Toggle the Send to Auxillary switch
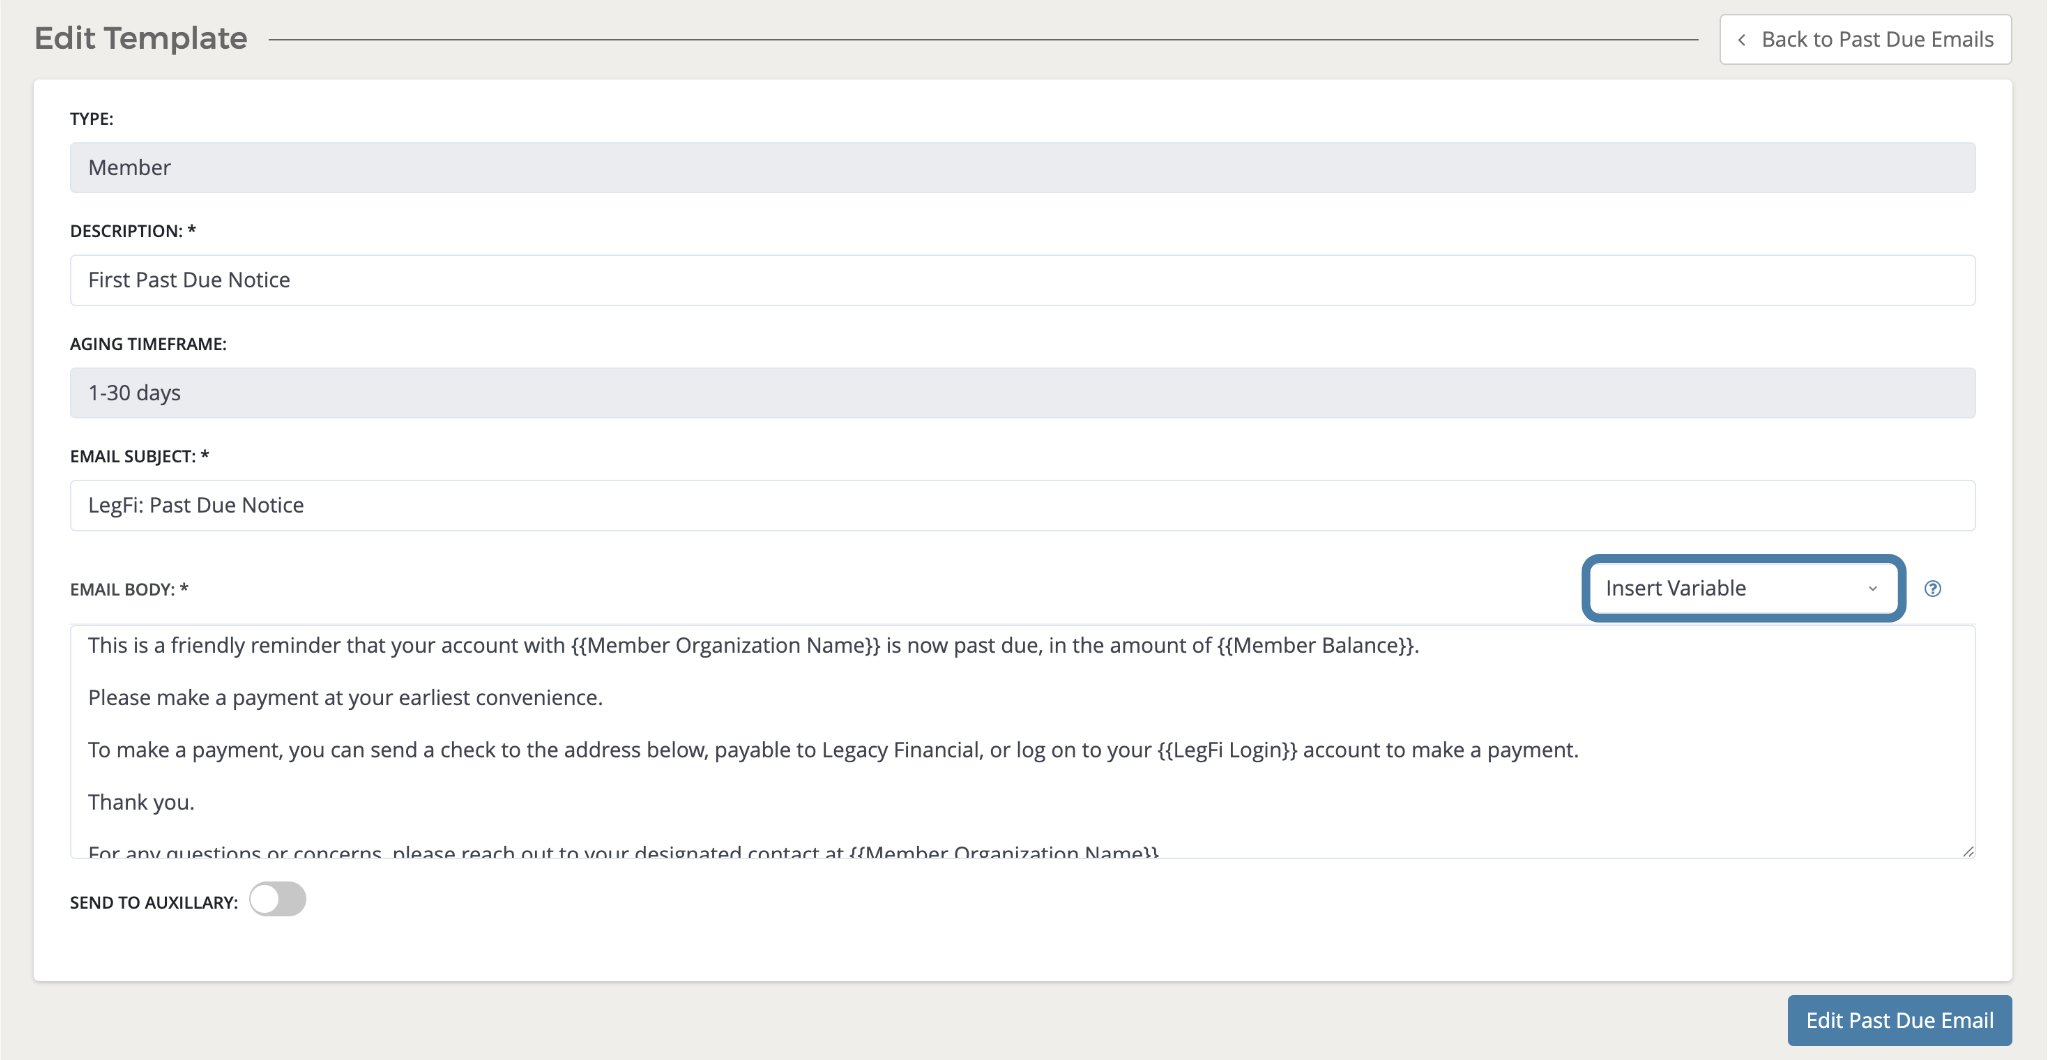 point(278,900)
